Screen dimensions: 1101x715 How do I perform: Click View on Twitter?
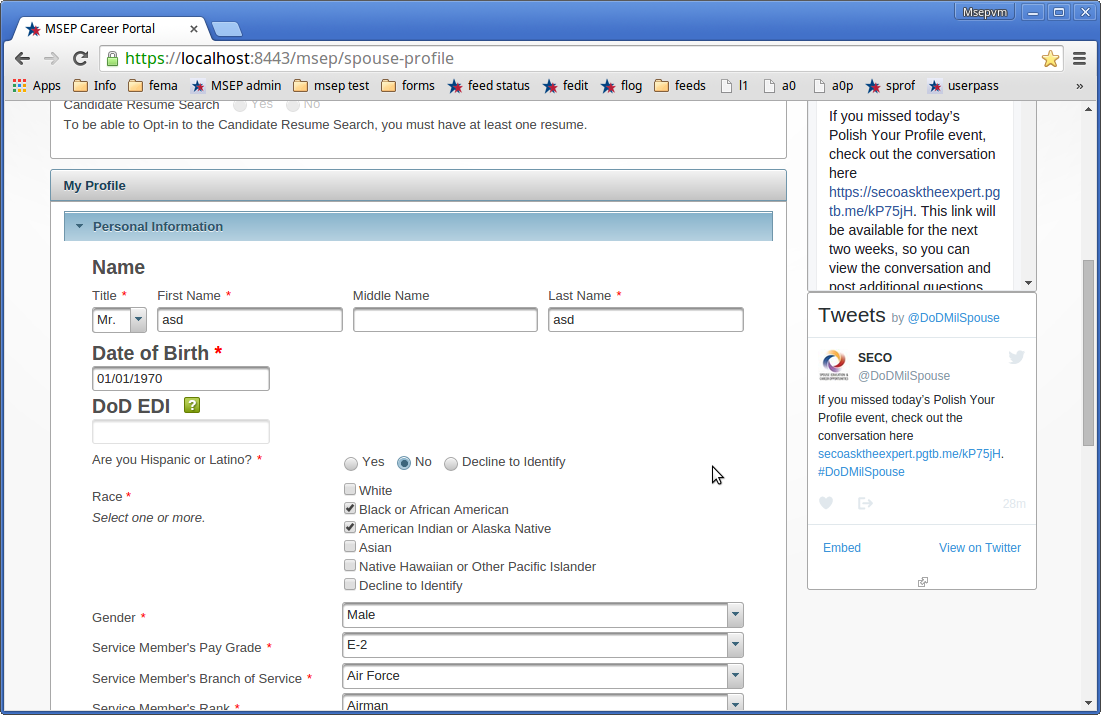(980, 548)
